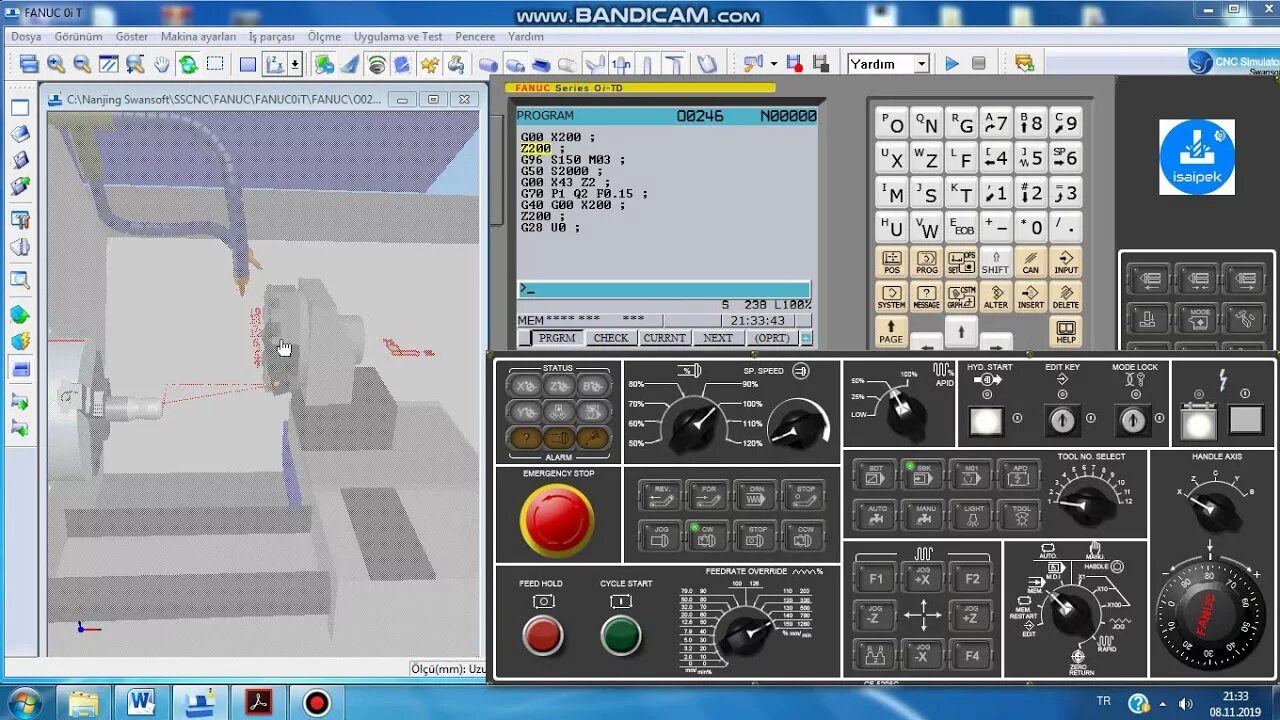Click the zoom in toolbar icon
Image resolution: width=1280 pixels, height=720 pixels.
tap(56, 64)
